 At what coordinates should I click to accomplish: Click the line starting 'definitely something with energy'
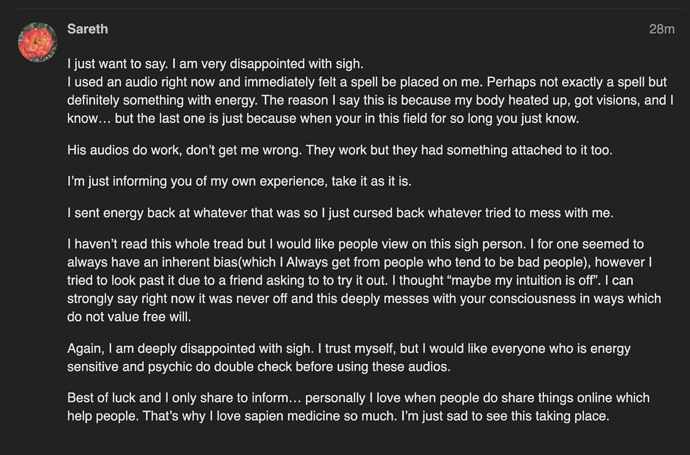[x=370, y=100]
